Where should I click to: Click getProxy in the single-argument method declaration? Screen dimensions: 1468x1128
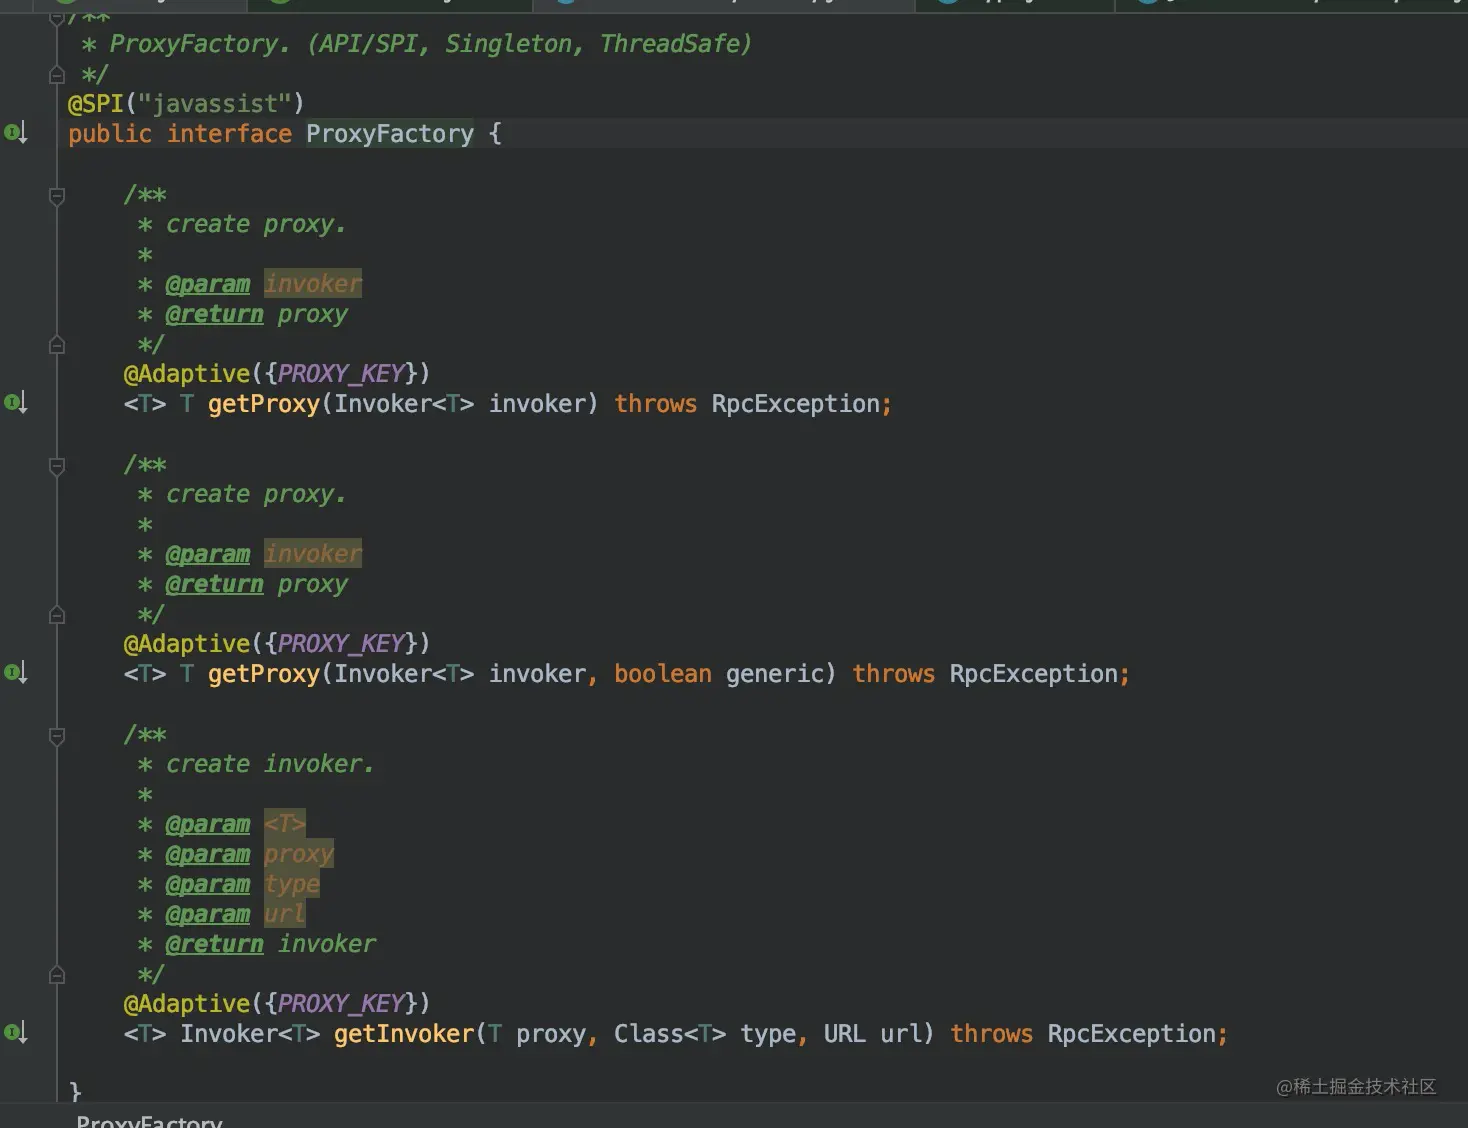[264, 404]
